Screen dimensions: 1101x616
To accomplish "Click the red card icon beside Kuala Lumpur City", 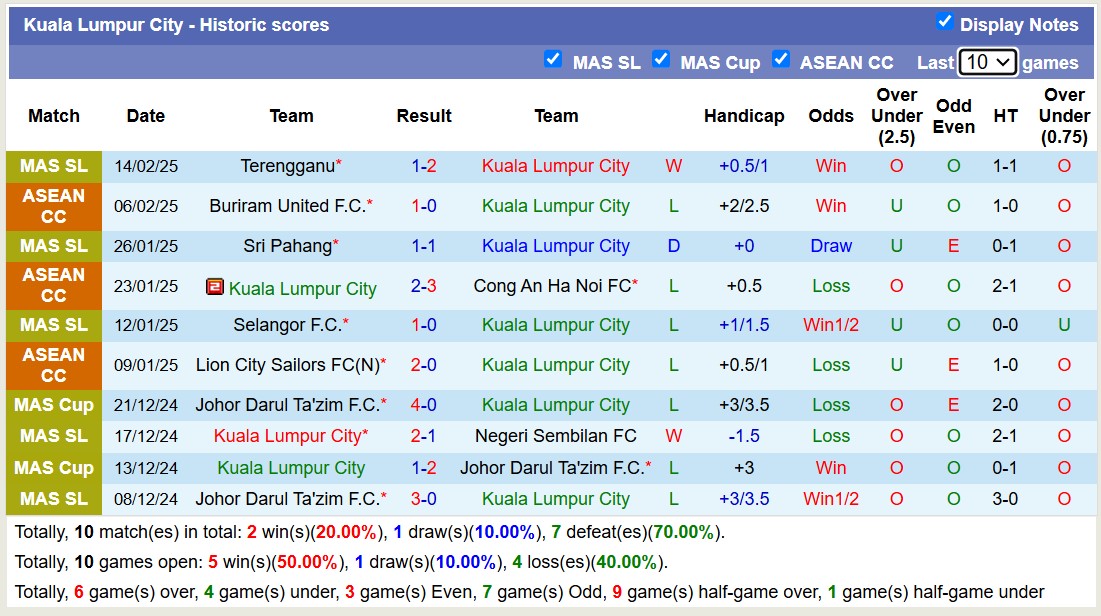I will tap(214, 285).
